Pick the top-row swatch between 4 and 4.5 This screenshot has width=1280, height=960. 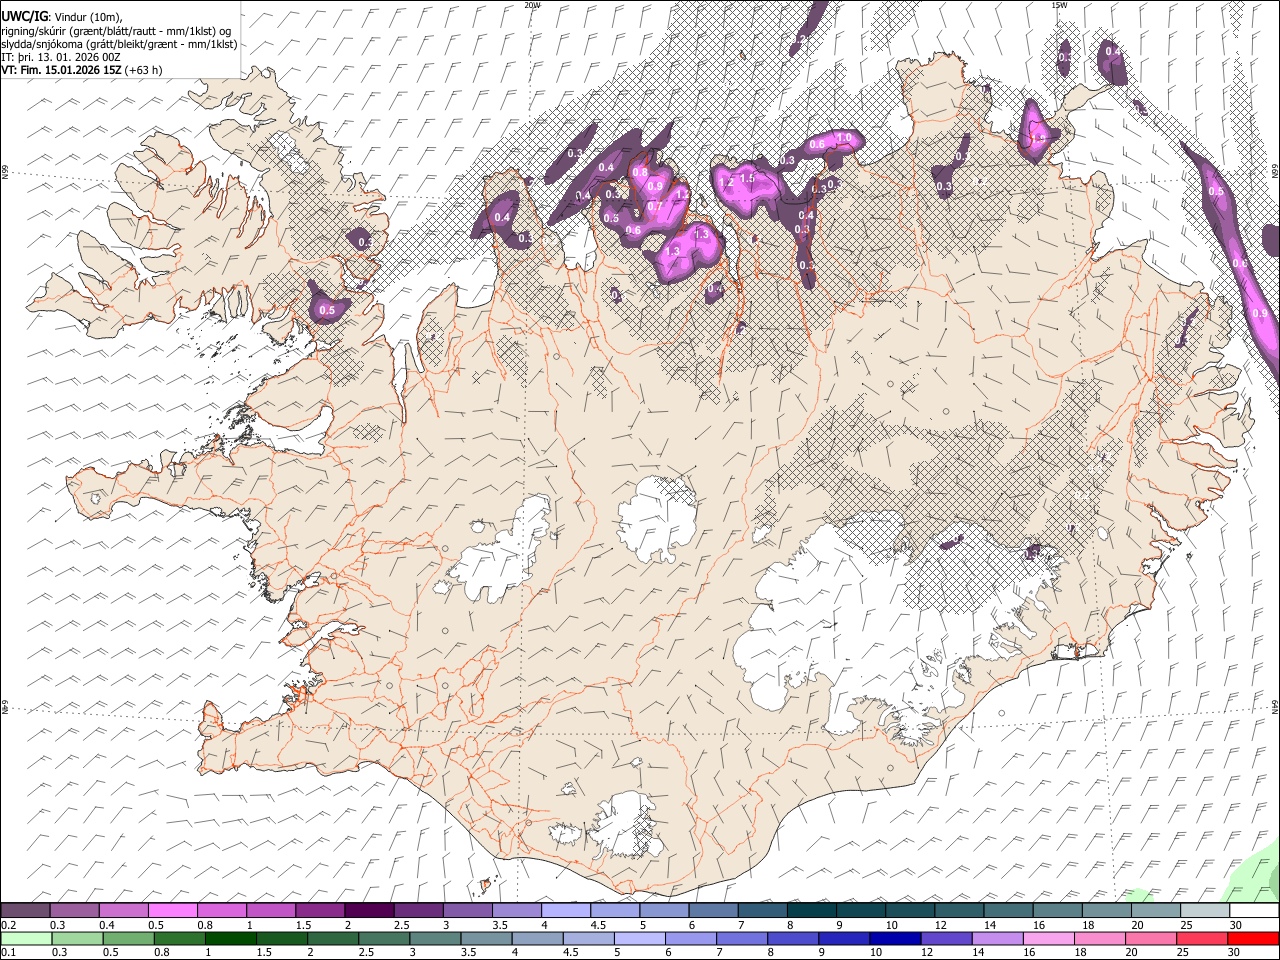point(567,910)
